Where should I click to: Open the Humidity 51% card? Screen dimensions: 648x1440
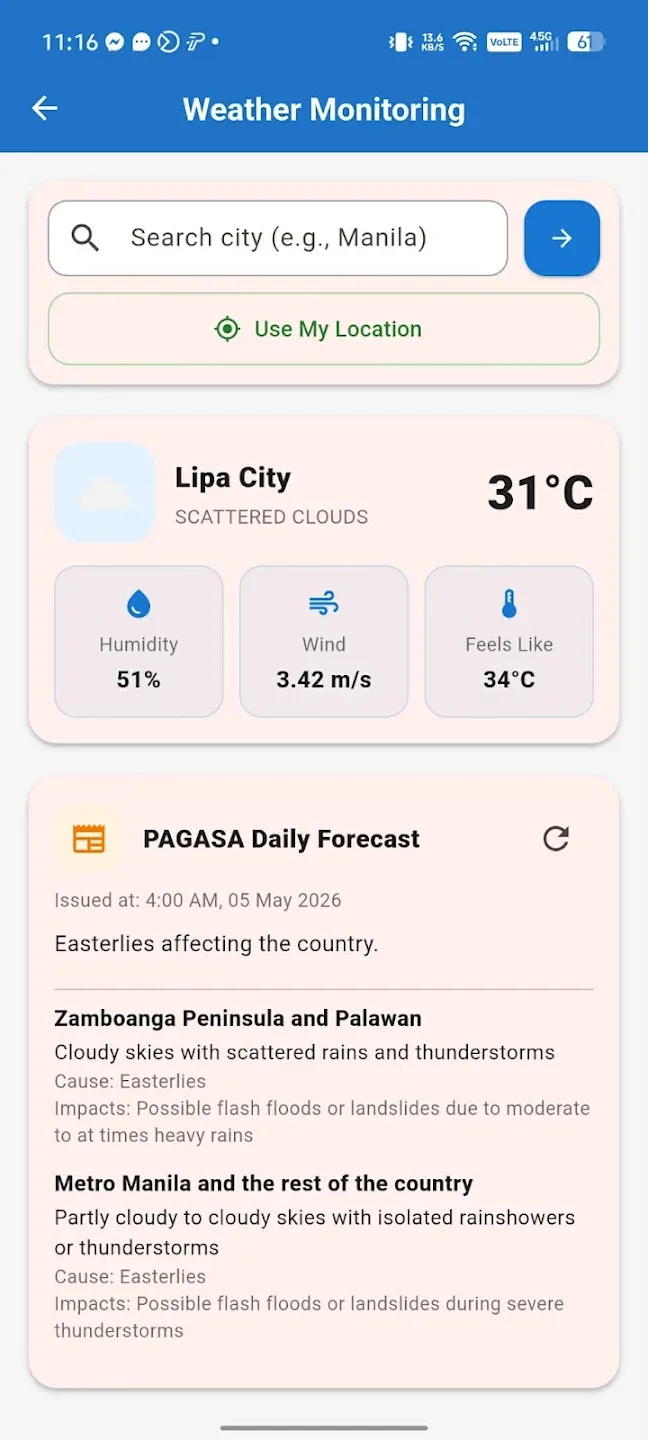click(139, 642)
